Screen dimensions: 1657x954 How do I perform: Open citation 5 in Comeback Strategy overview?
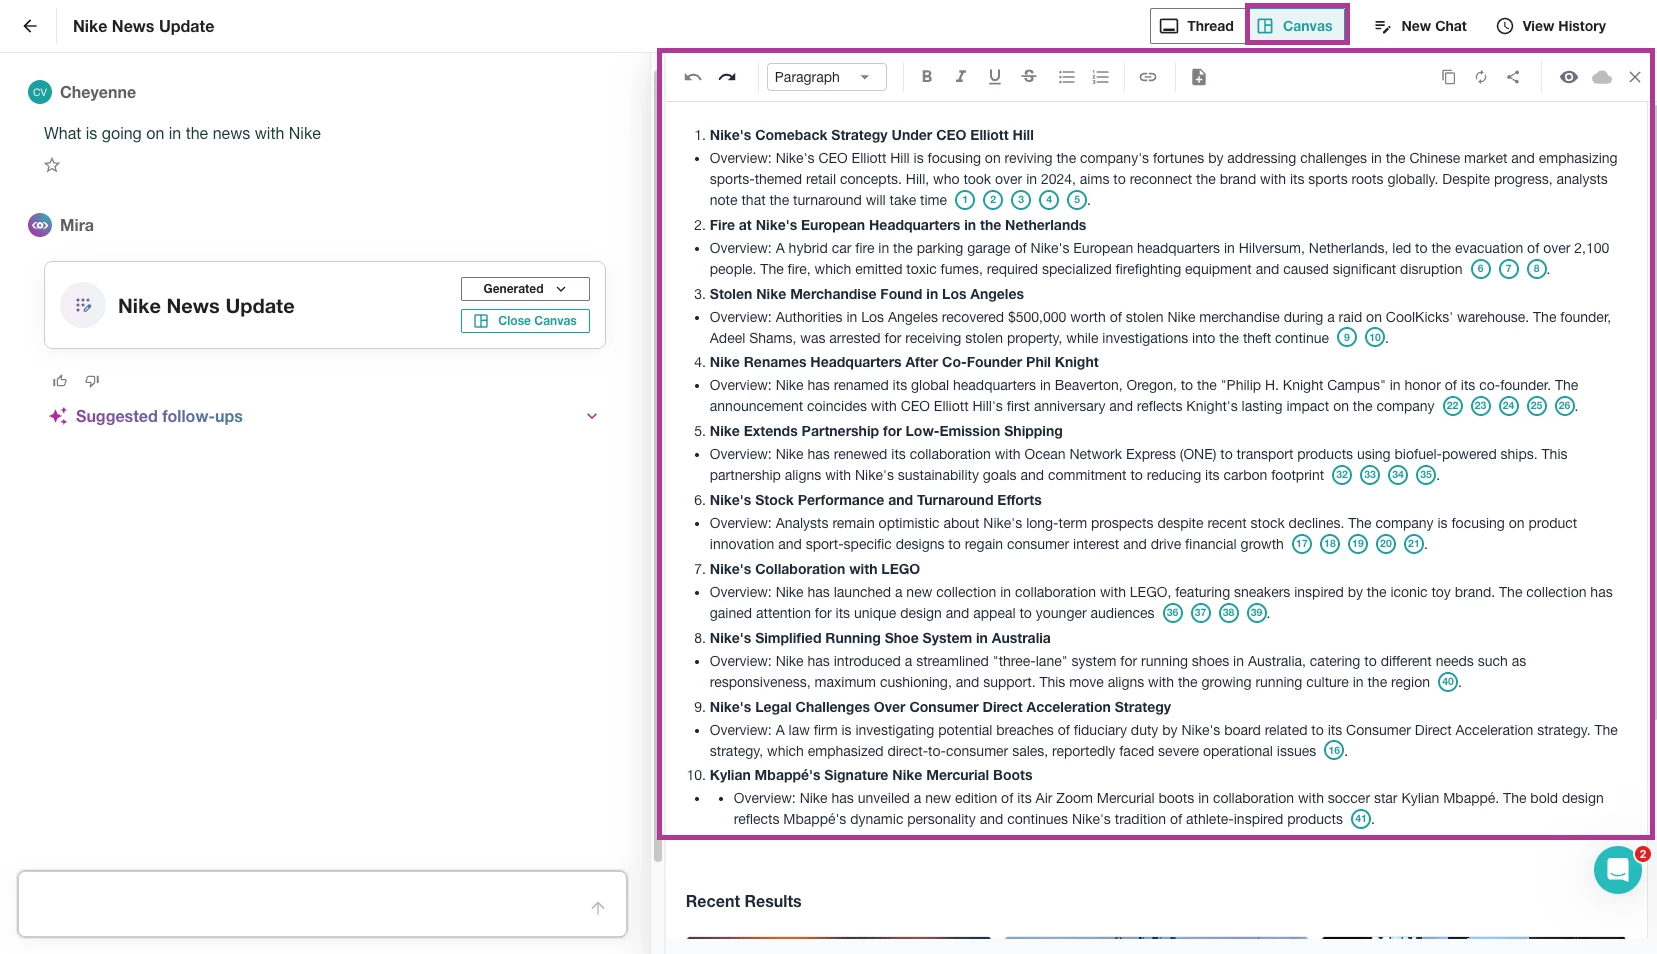(1077, 200)
